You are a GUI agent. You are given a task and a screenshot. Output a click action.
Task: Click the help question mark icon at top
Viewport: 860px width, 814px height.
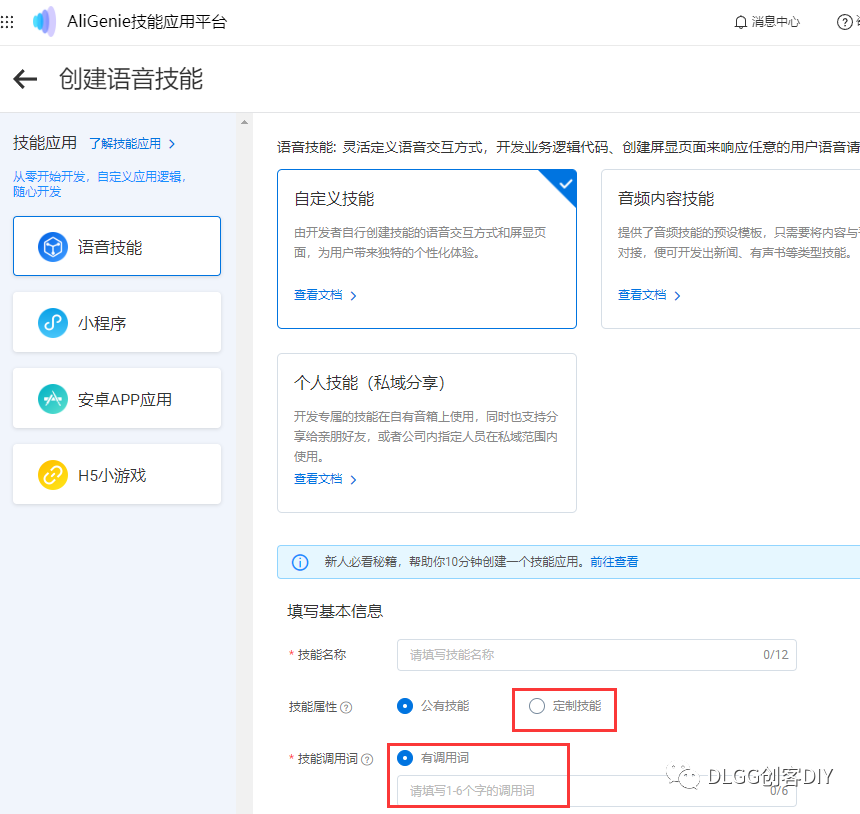(x=844, y=22)
